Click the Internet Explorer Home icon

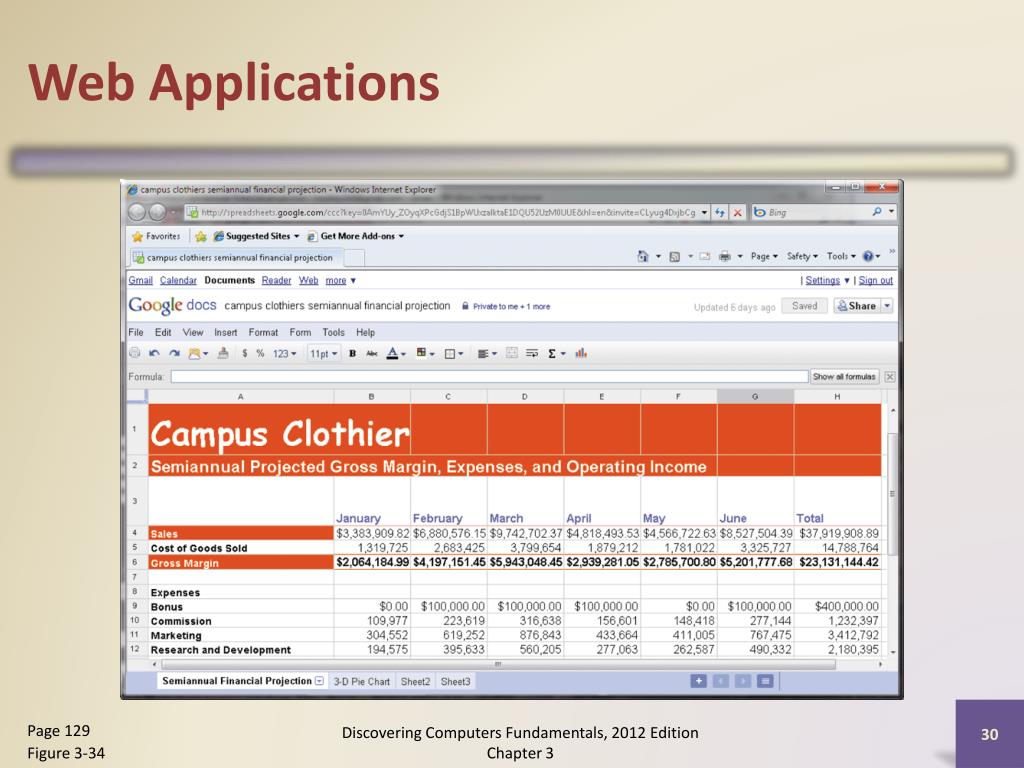pos(643,257)
